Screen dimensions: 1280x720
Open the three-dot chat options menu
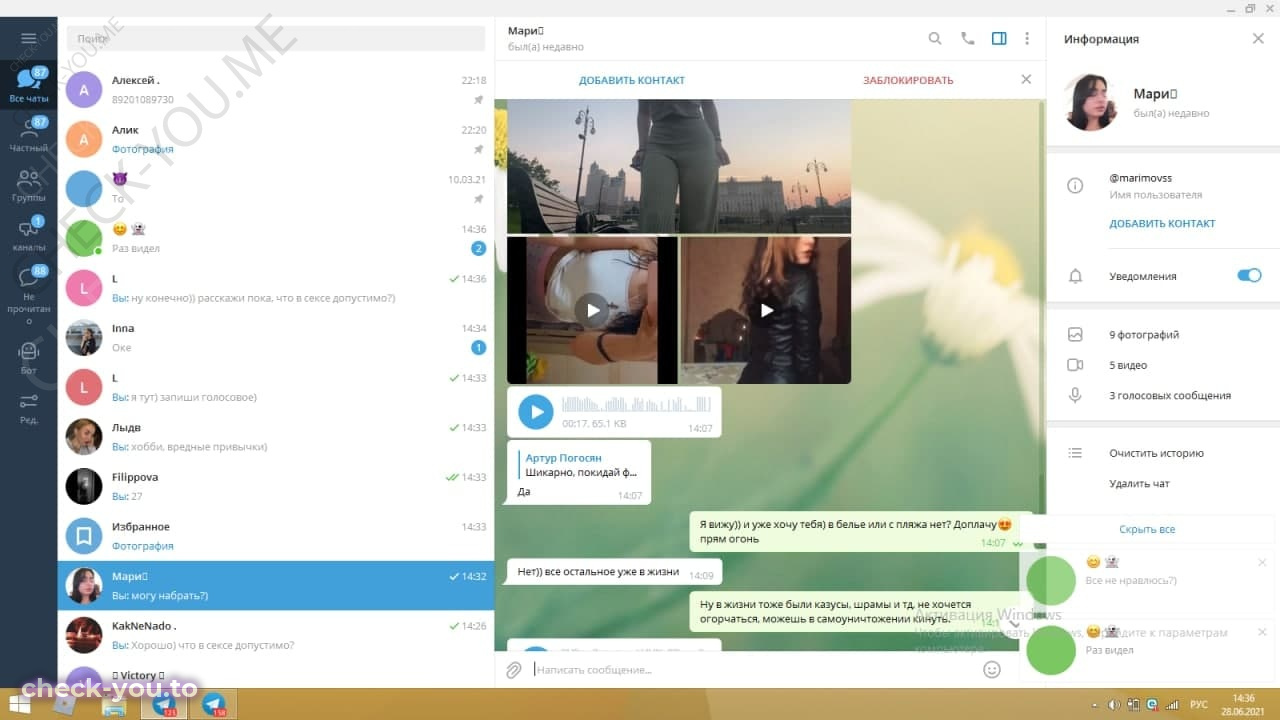pyautogui.click(x=1027, y=38)
